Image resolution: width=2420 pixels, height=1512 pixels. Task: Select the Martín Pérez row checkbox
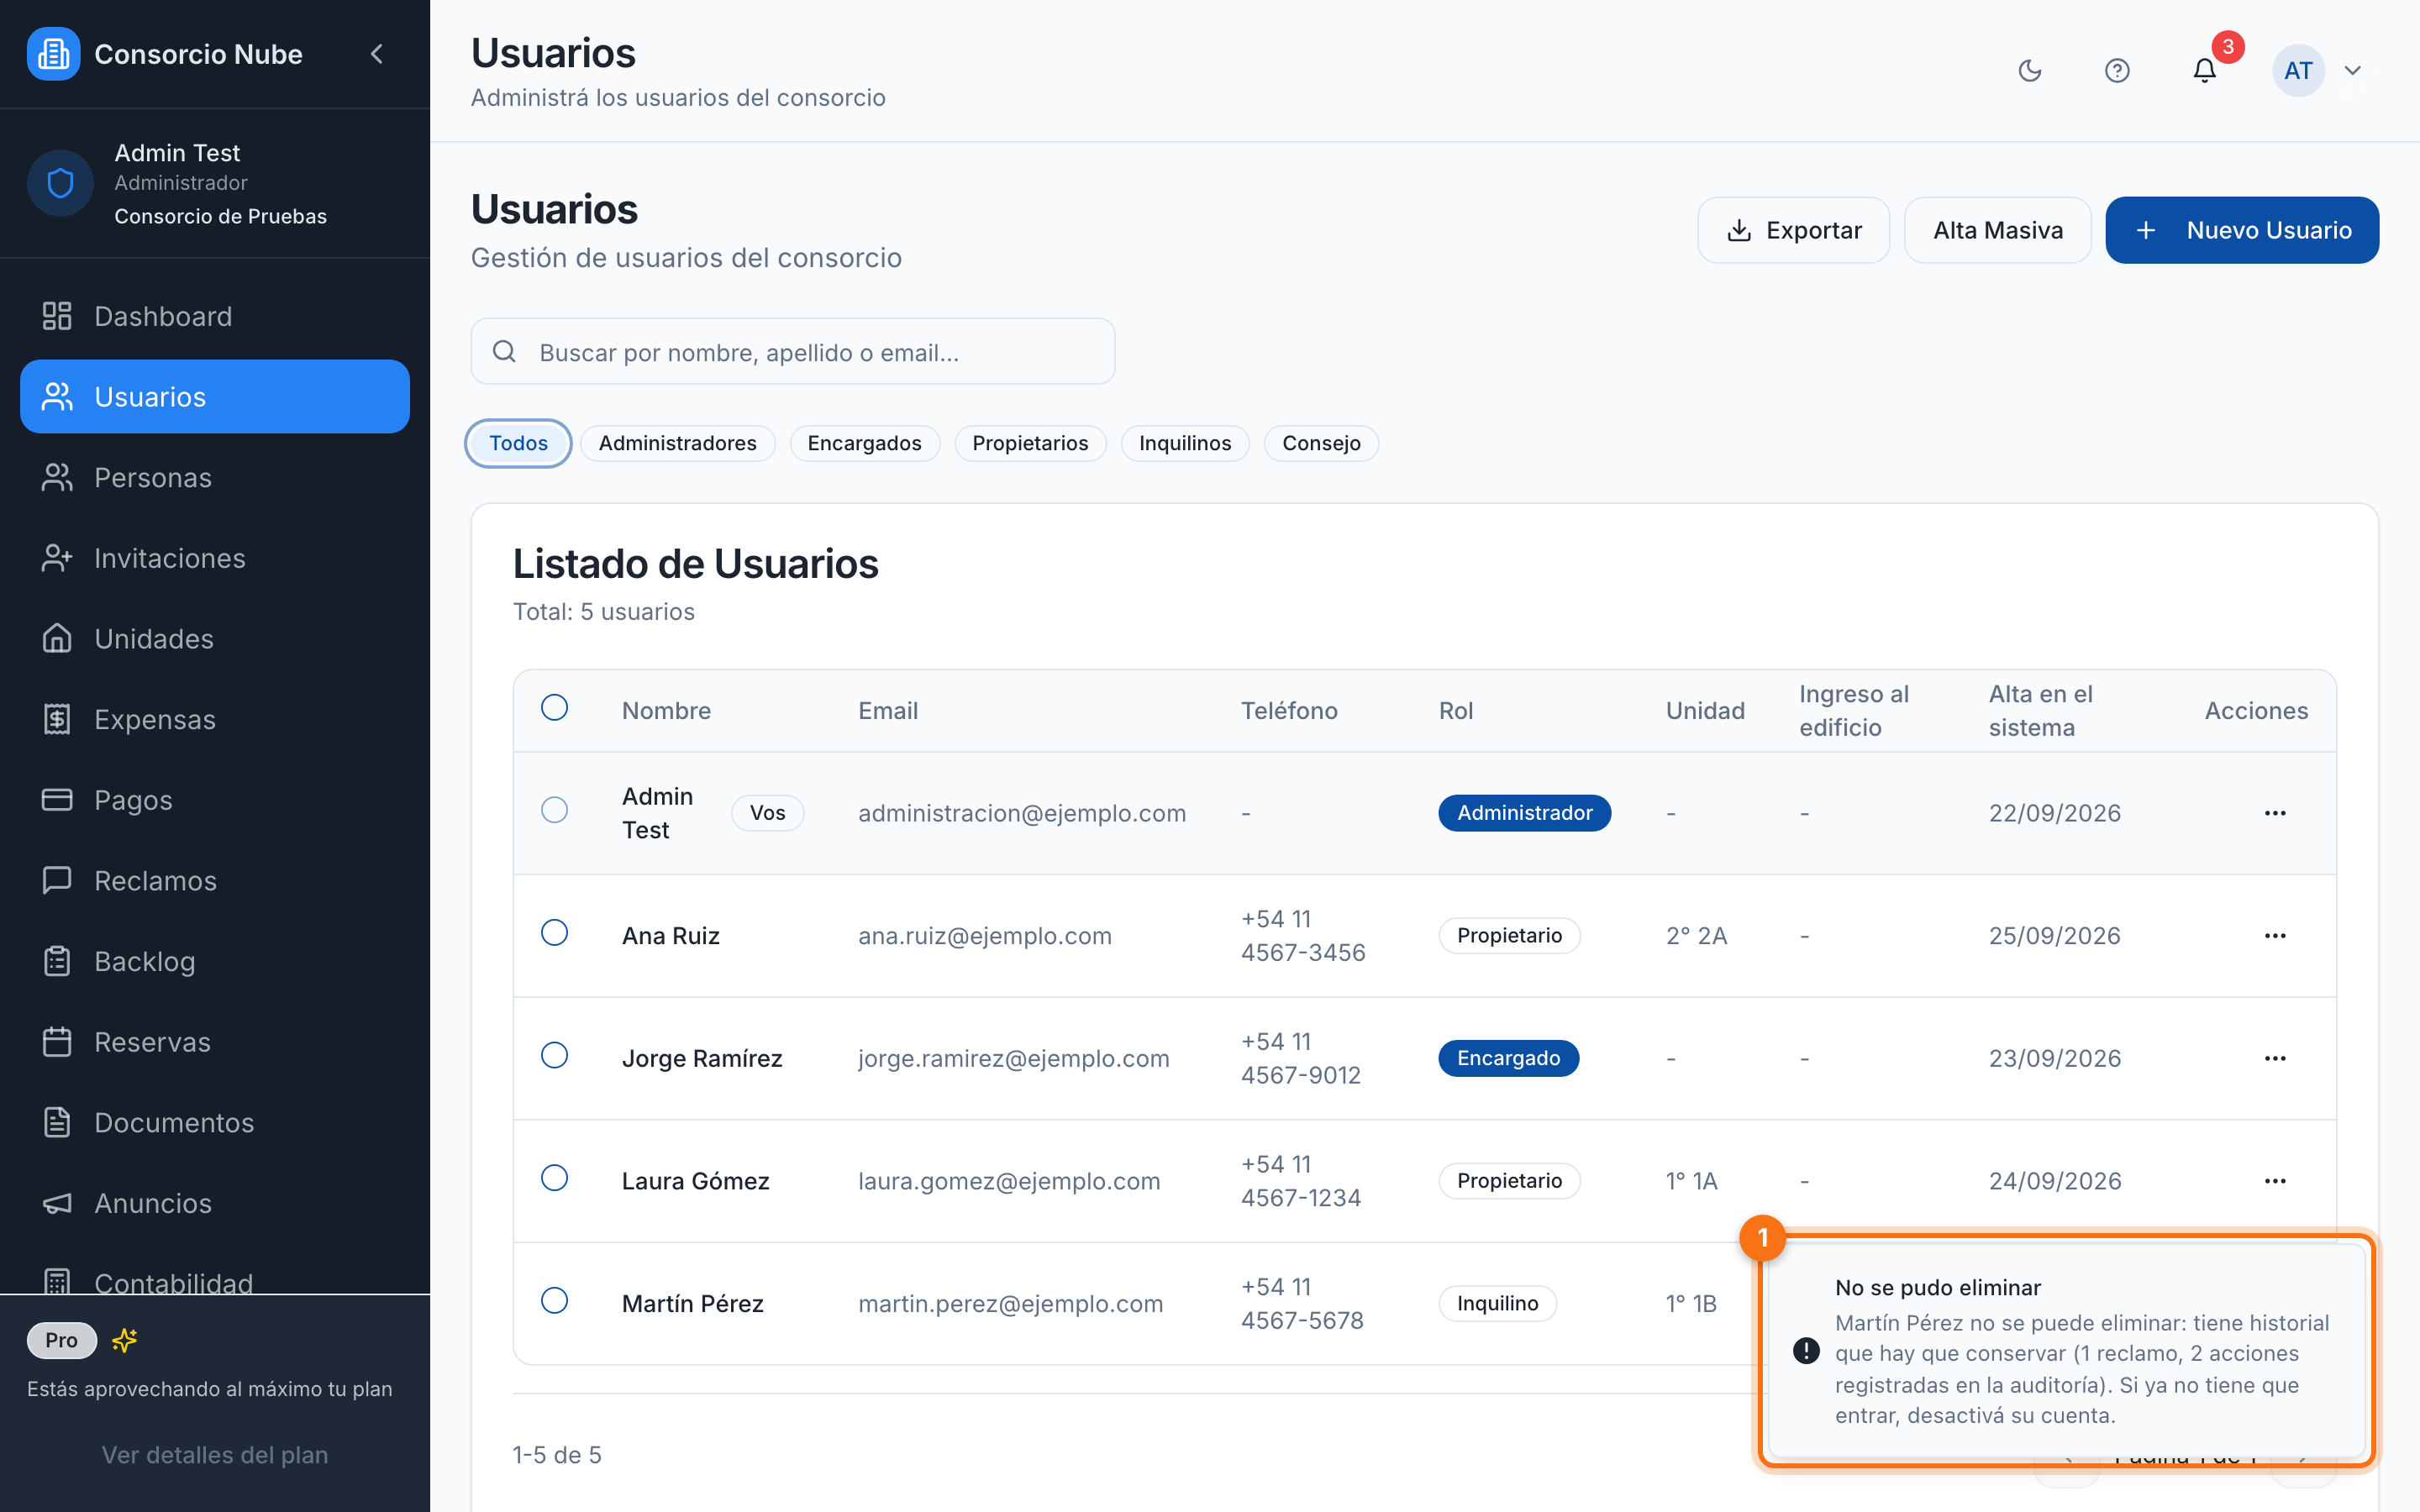point(554,1301)
